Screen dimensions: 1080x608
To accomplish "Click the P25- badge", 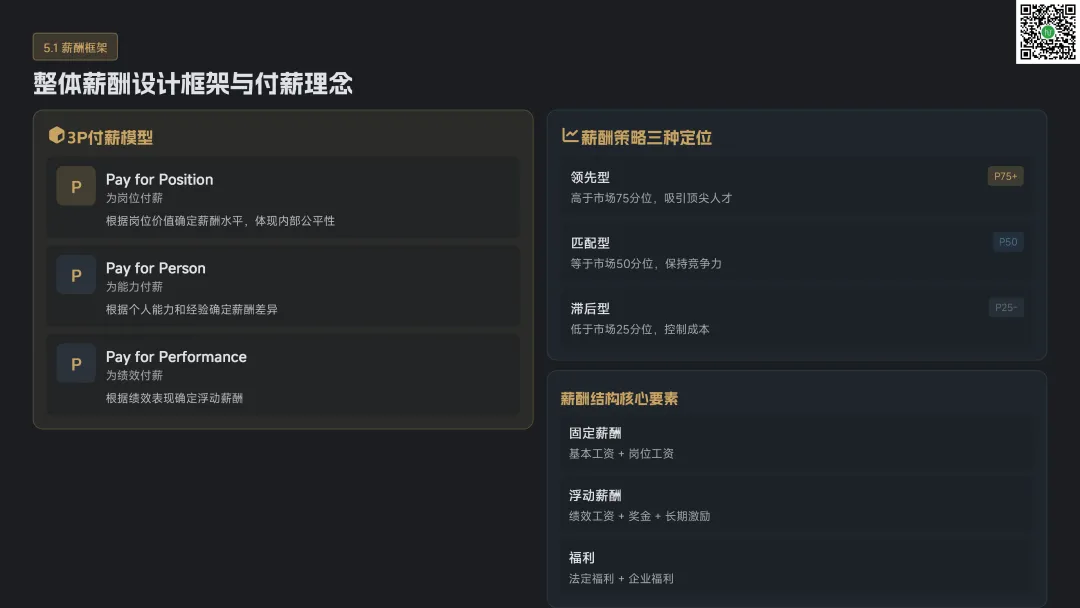I will (x=1006, y=307).
